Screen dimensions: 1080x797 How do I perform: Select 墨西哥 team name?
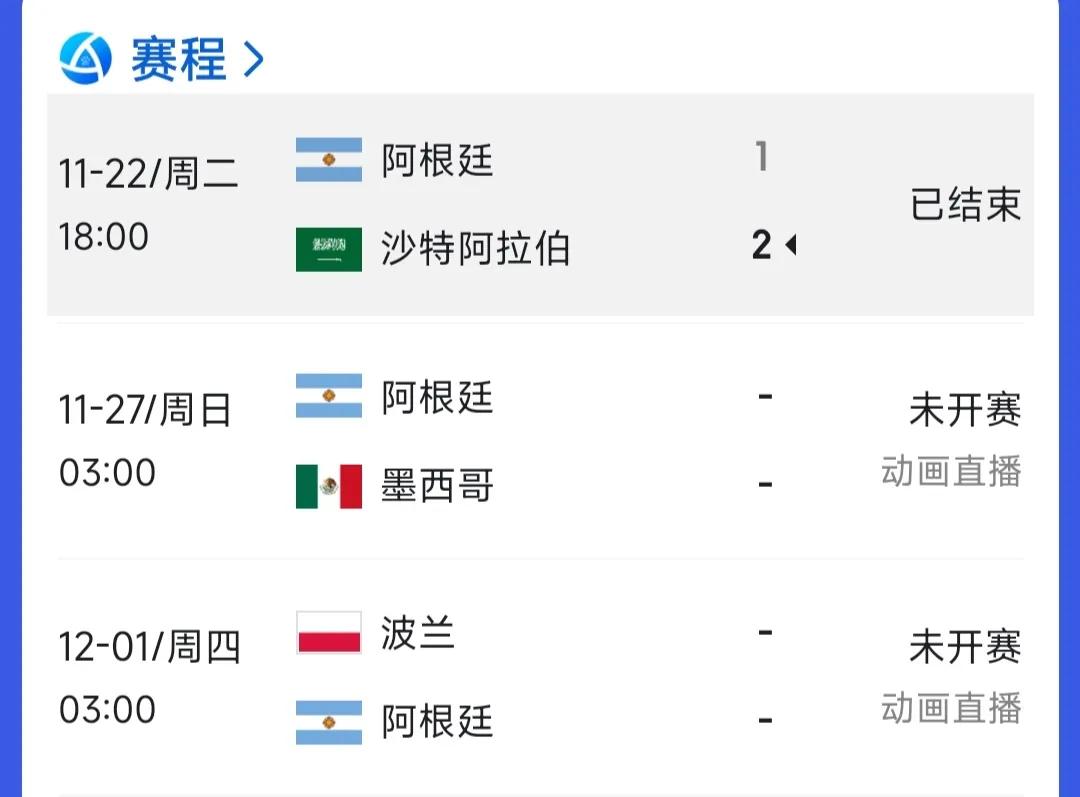[x=437, y=486]
